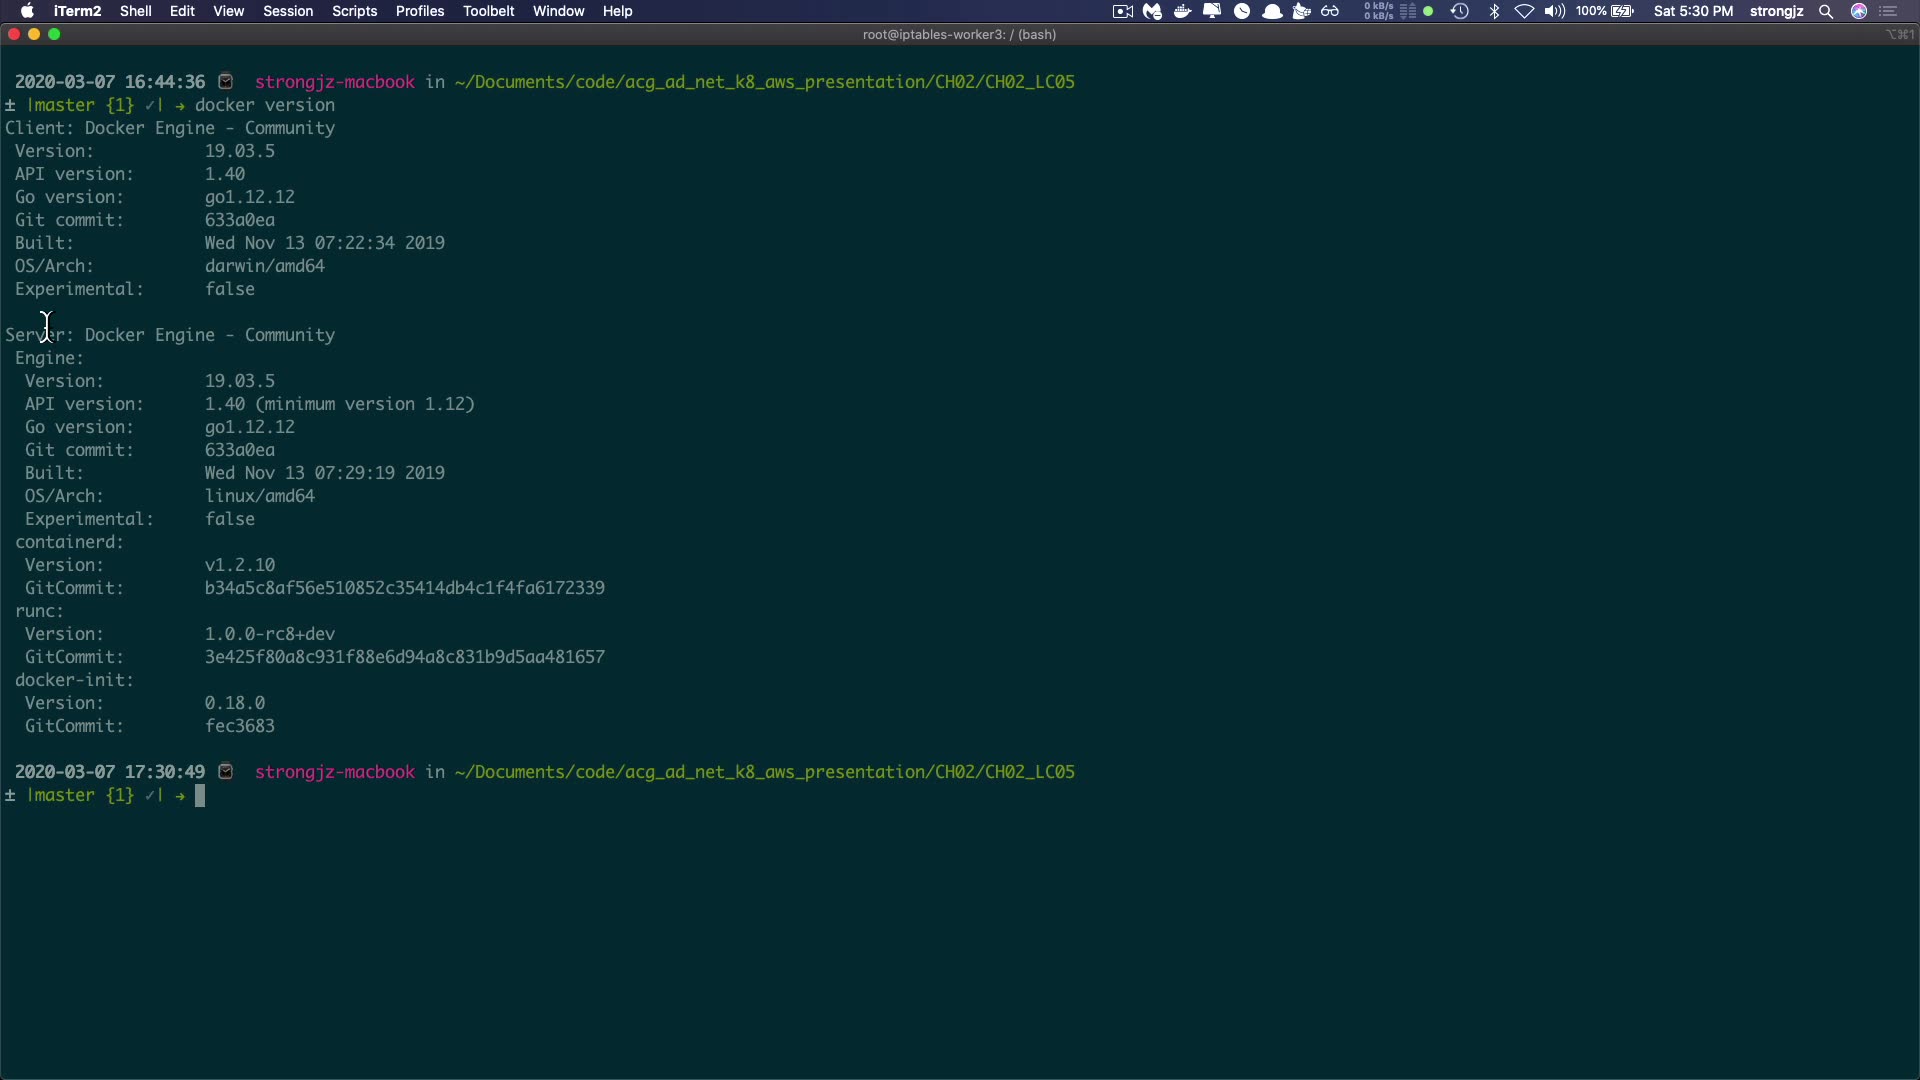This screenshot has height=1080, width=1920.
Task: Open the Profiles menu
Action: point(420,11)
